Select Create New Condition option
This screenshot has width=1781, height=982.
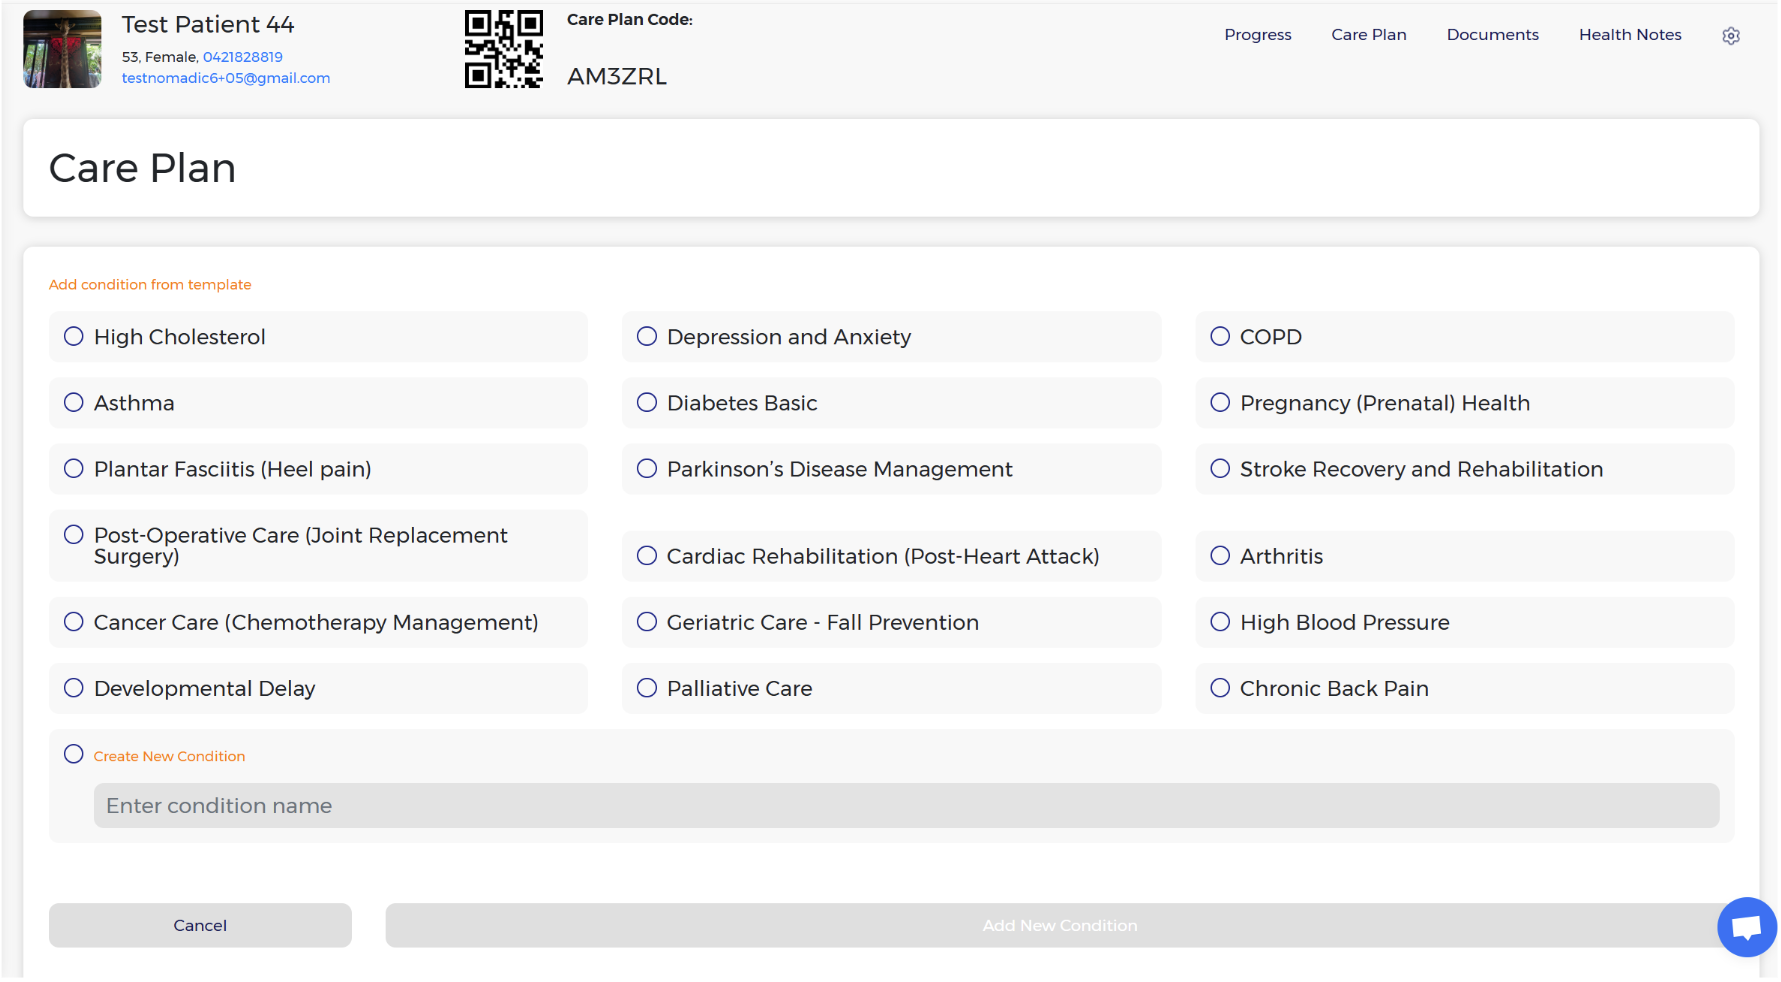coord(74,755)
